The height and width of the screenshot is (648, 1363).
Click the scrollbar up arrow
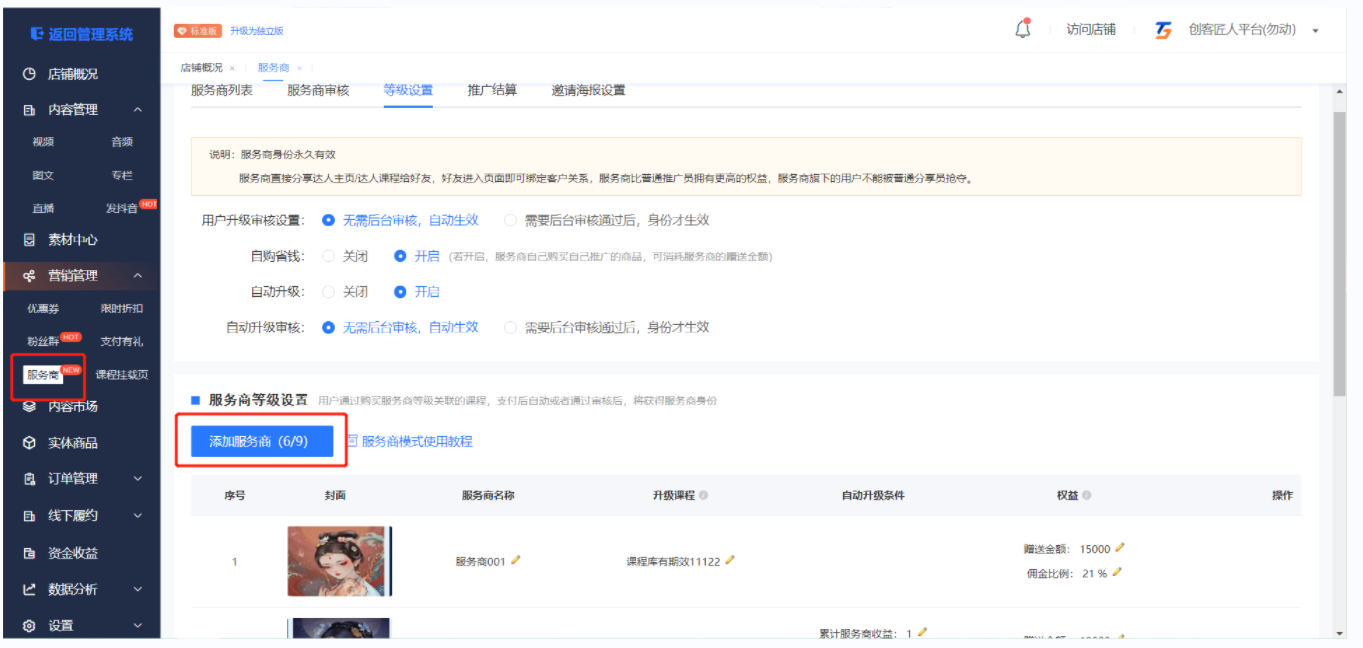[1339, 91]
